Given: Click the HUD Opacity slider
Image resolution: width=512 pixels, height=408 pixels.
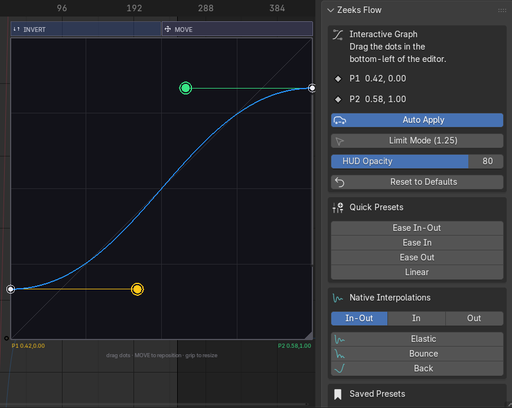Looking at the screenshot, I should click(417, 161).
